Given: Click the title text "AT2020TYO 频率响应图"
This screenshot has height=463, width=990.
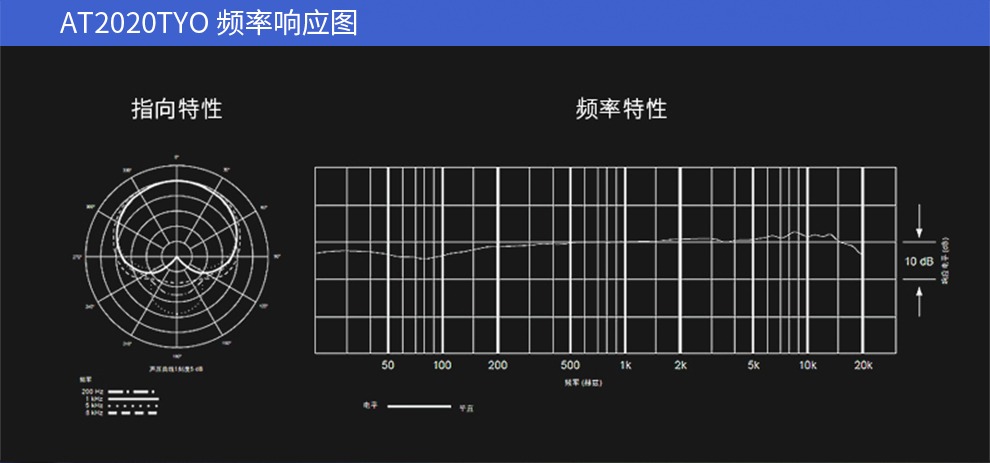Looking at the screenshot, I should 208,23.
